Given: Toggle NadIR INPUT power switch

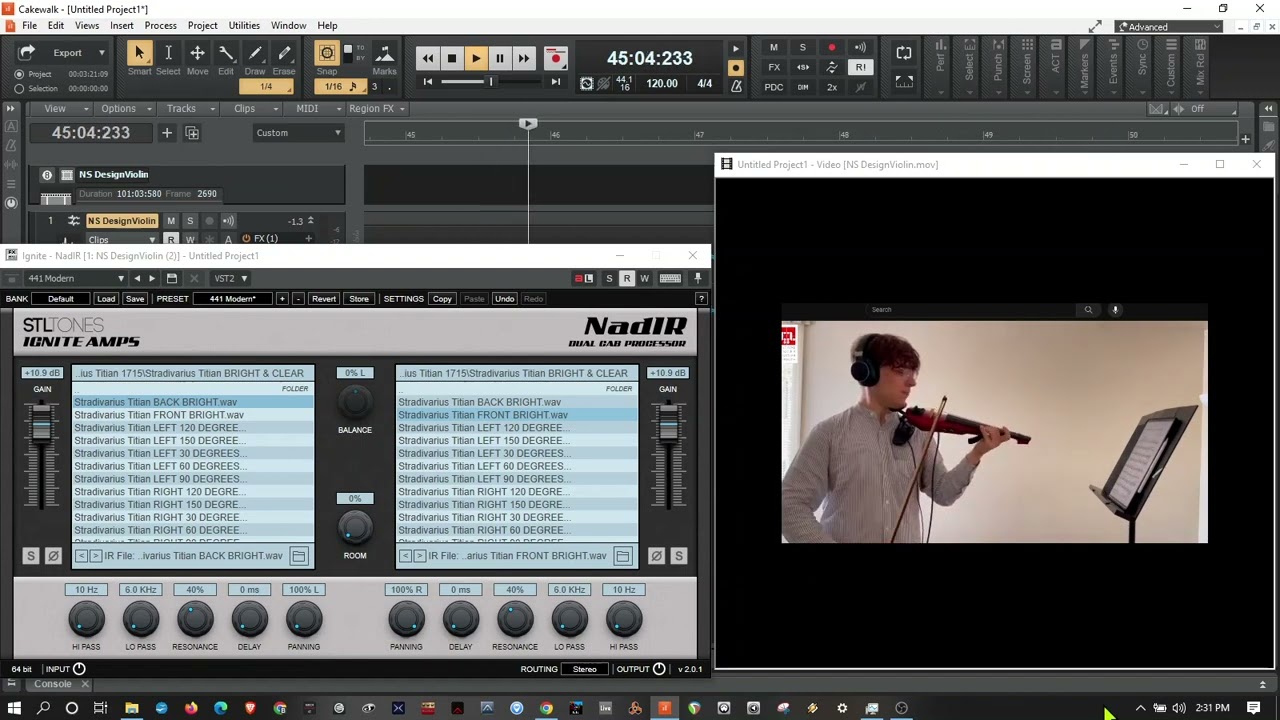Looking at the screenshot, I should [x=79, y=669].
